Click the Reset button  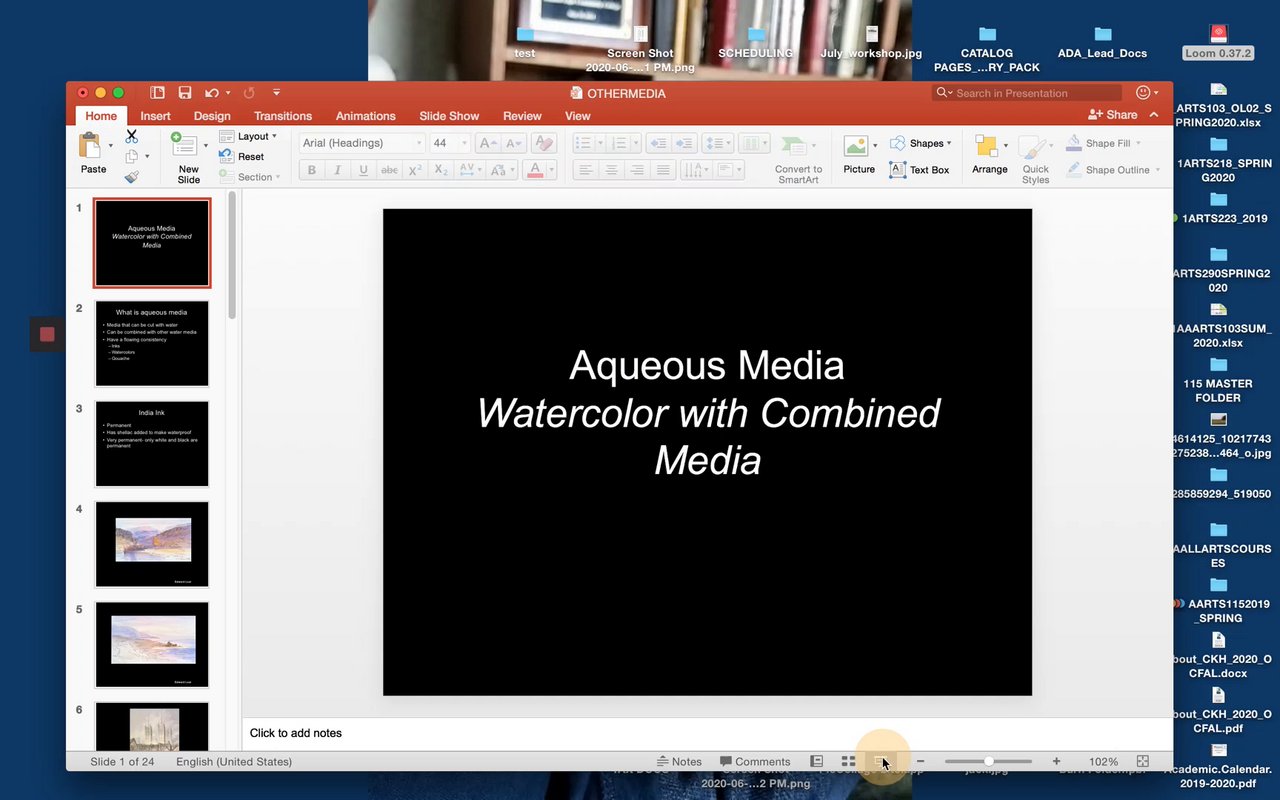[242, 156]
